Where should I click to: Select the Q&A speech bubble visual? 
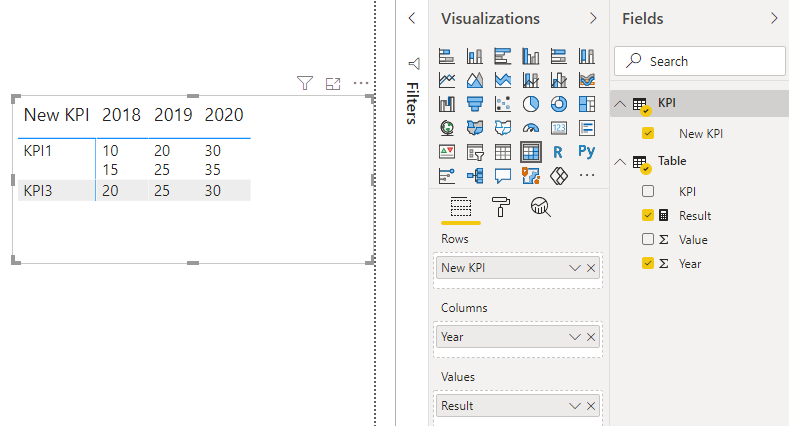point(503,176)
